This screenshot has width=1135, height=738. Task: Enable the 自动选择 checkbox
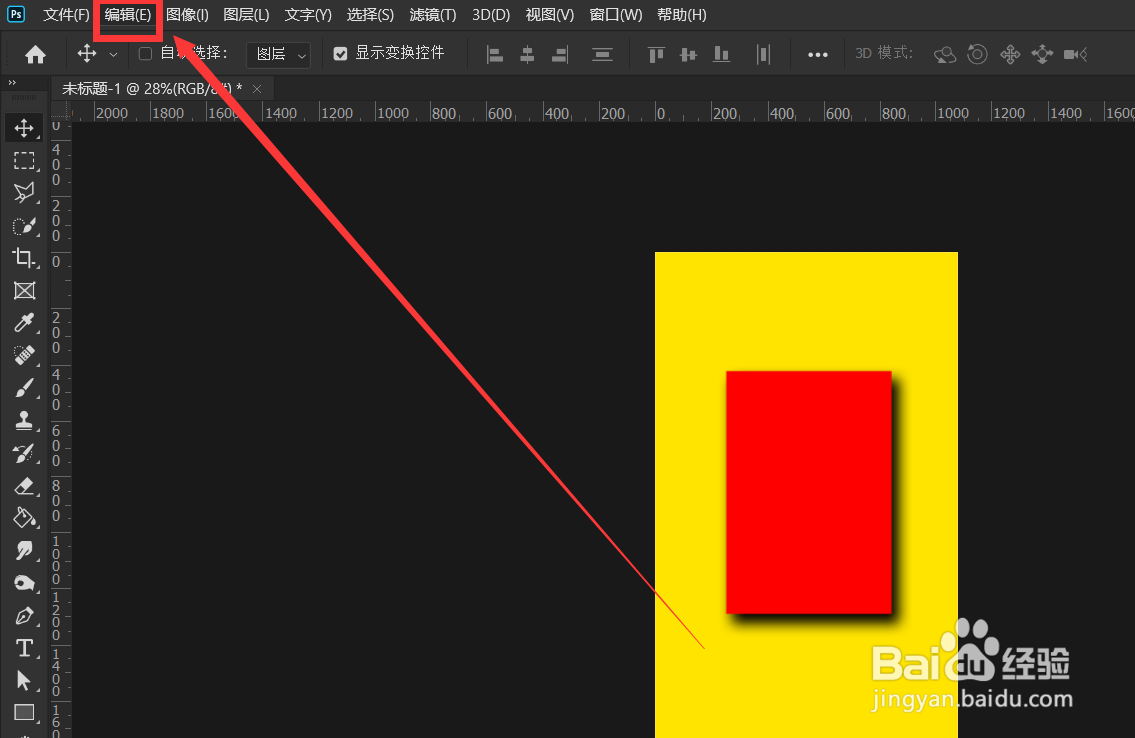(x=145, y=54)
